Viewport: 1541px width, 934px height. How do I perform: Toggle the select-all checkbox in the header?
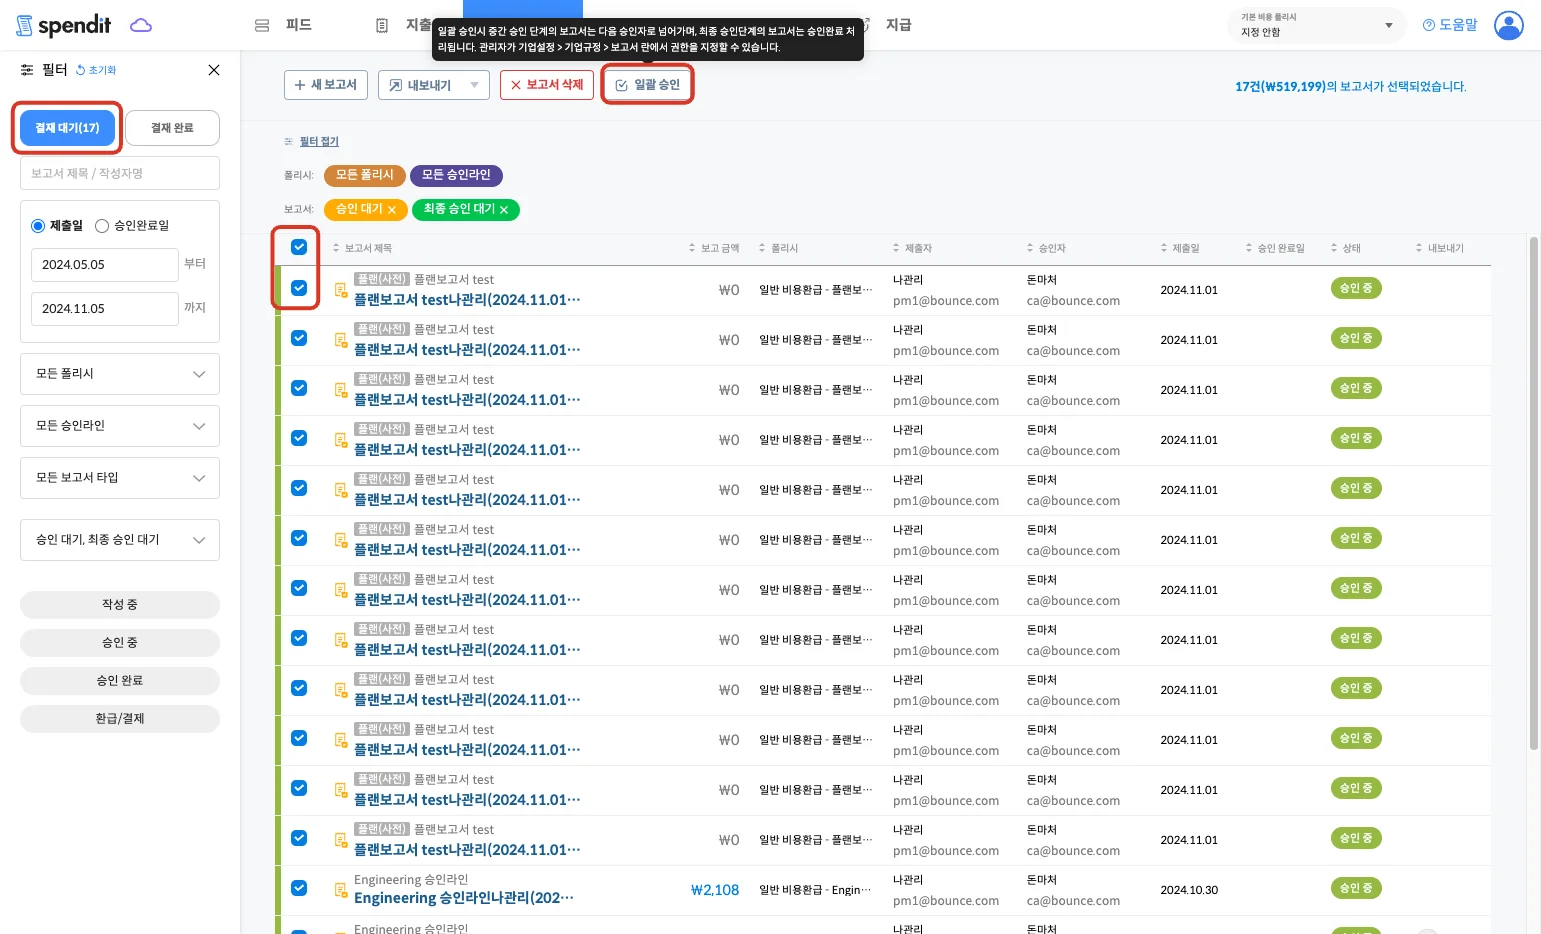[x=299, y=247]
